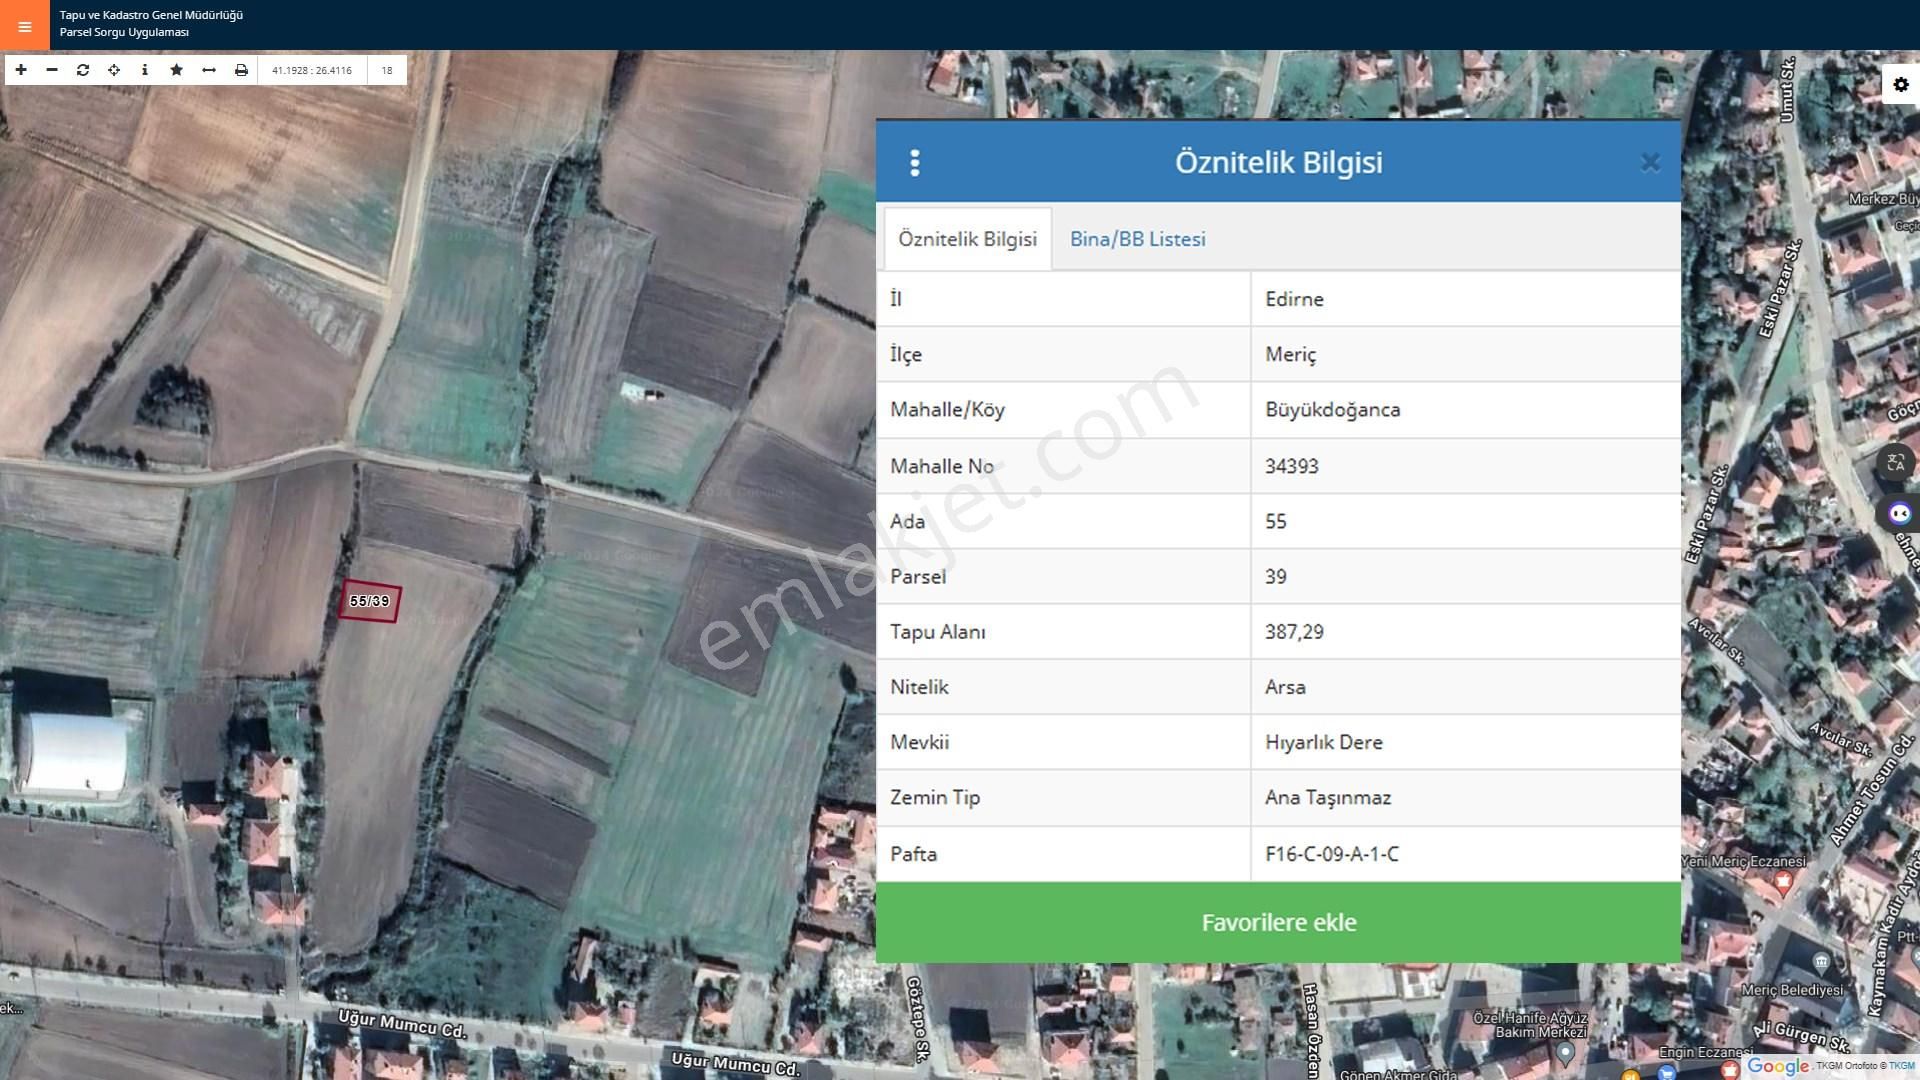This screenshot has height=1080, width=1920.
Task: Click the İl row label
Action: pyautogui.click(x=896, y=299)
